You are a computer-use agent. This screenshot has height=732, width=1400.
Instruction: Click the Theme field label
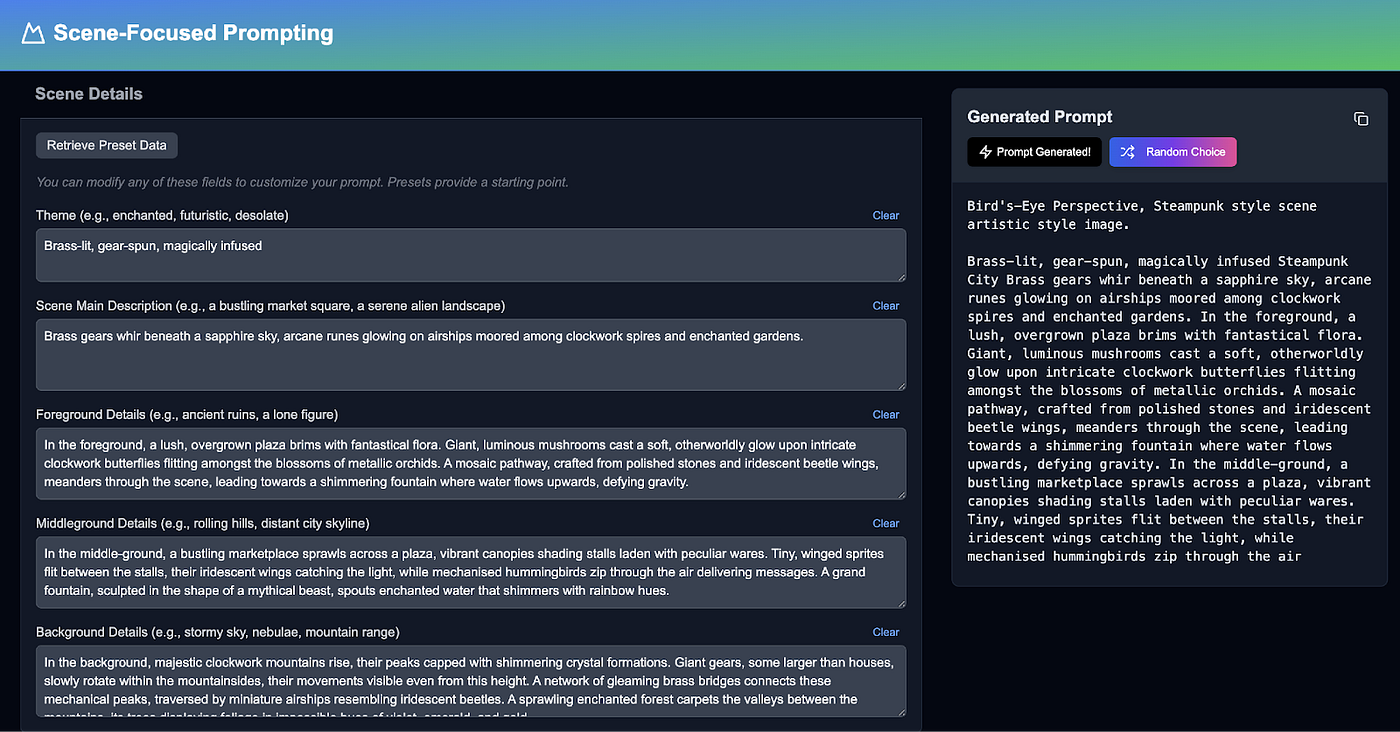(162, 215)
